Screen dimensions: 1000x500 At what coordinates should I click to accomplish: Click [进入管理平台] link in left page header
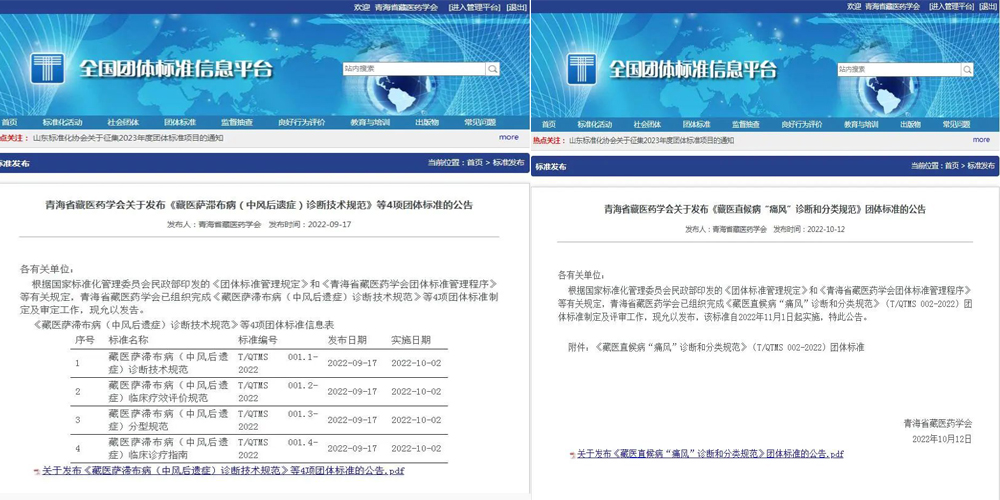(474, 6)
